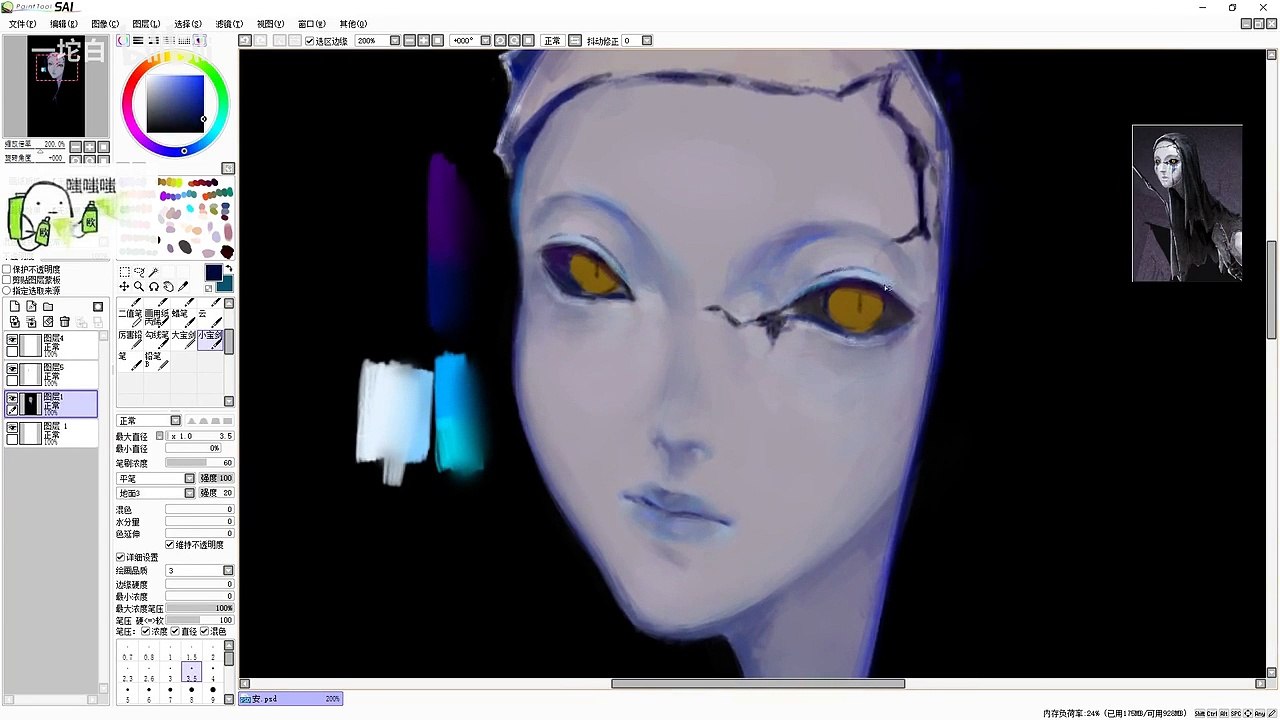The height and width of the screenshot is (720, 1280).
Task: Toggle 详细设置 advanced settings checkbox
Action: pyautogui.click(x=121, y=557)
